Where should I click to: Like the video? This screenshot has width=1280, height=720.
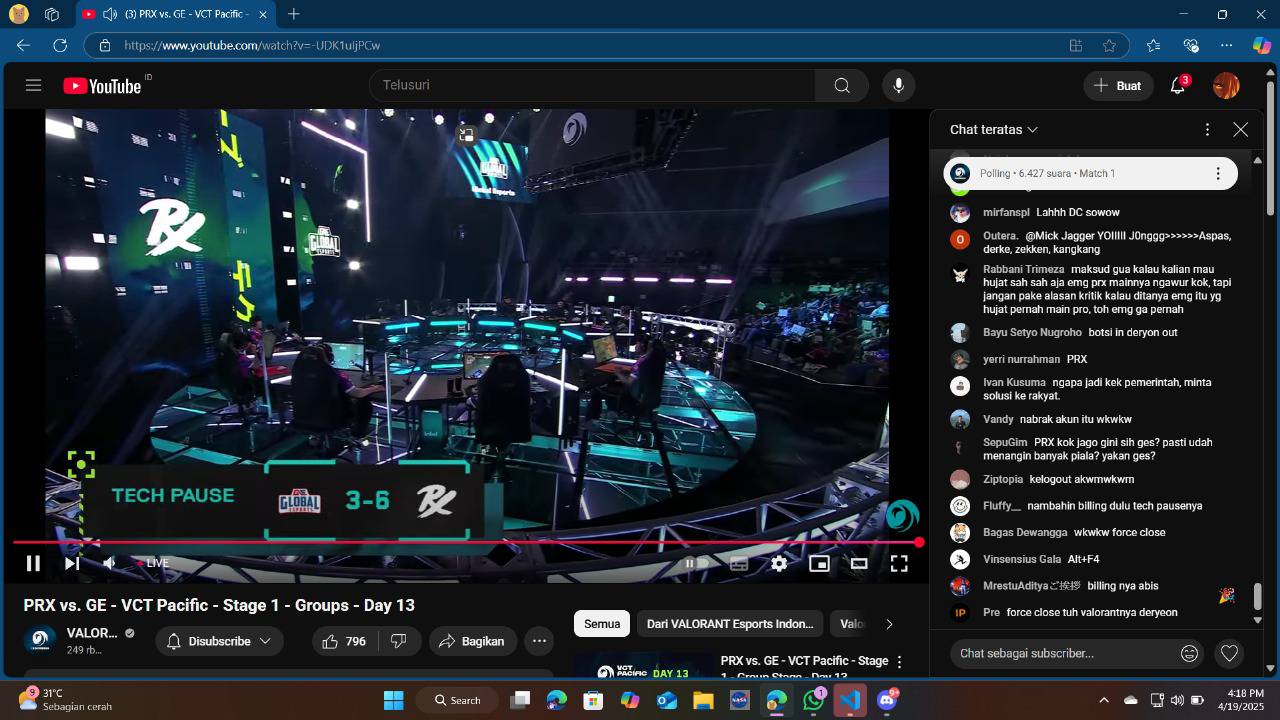[x=343, y=641]
